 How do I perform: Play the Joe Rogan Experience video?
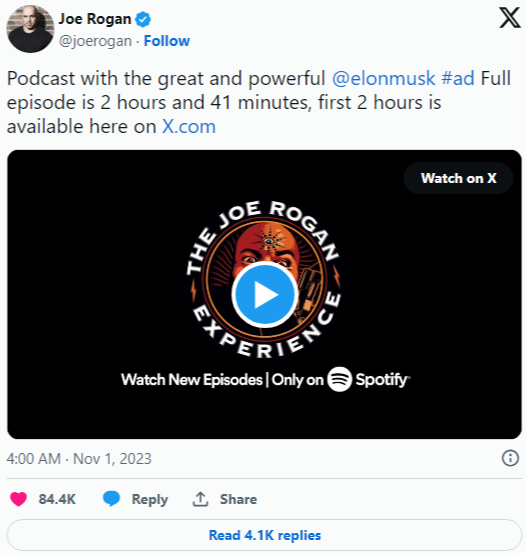point(264,295)
